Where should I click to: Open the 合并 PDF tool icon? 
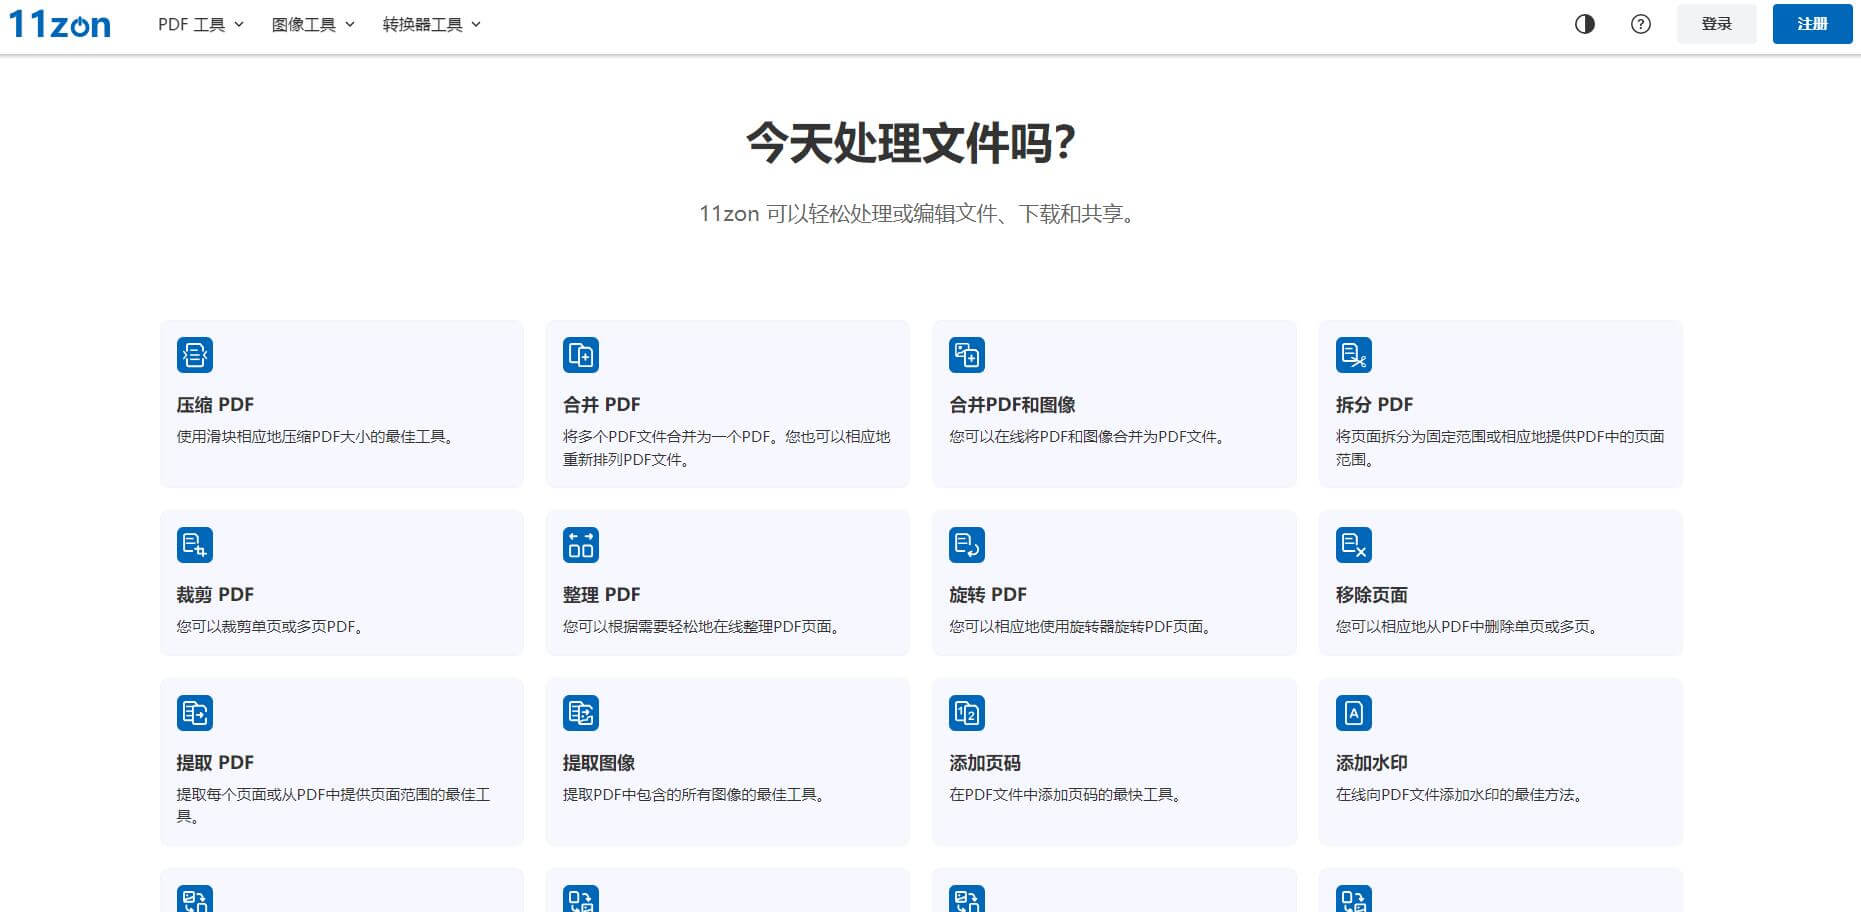click(x=581, y=355)
